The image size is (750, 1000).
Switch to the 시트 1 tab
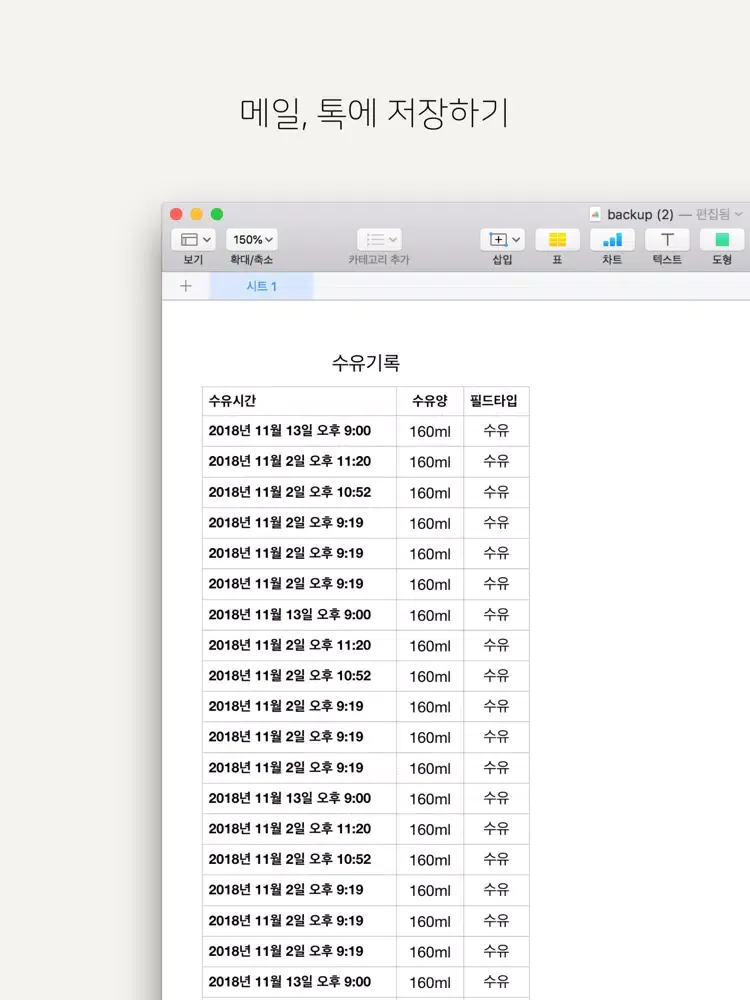point(261,287)
